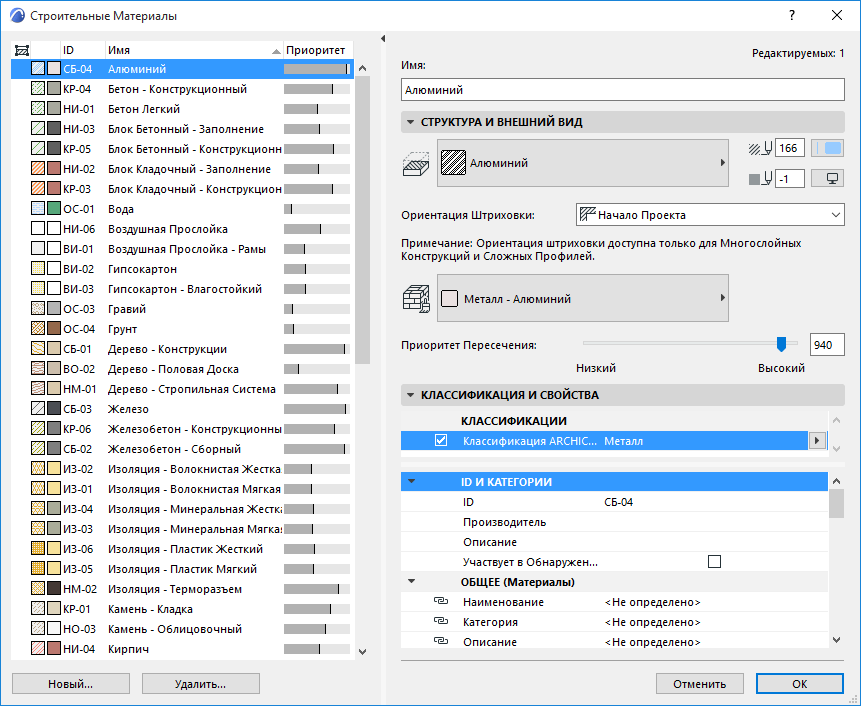The width and height of the screenshot is (861, 706).
Task: Sort list by Имя column header
Action: coord(194,50)
